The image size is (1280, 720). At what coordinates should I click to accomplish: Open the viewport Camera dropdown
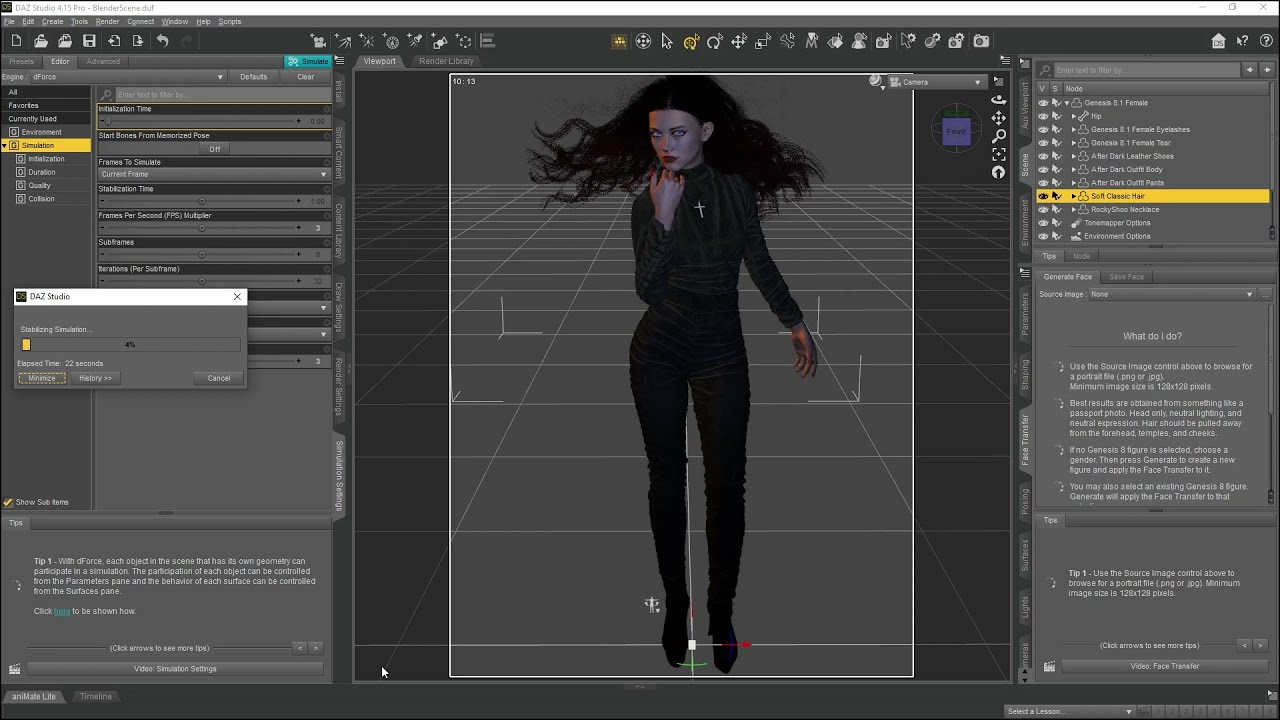[936, 82]
